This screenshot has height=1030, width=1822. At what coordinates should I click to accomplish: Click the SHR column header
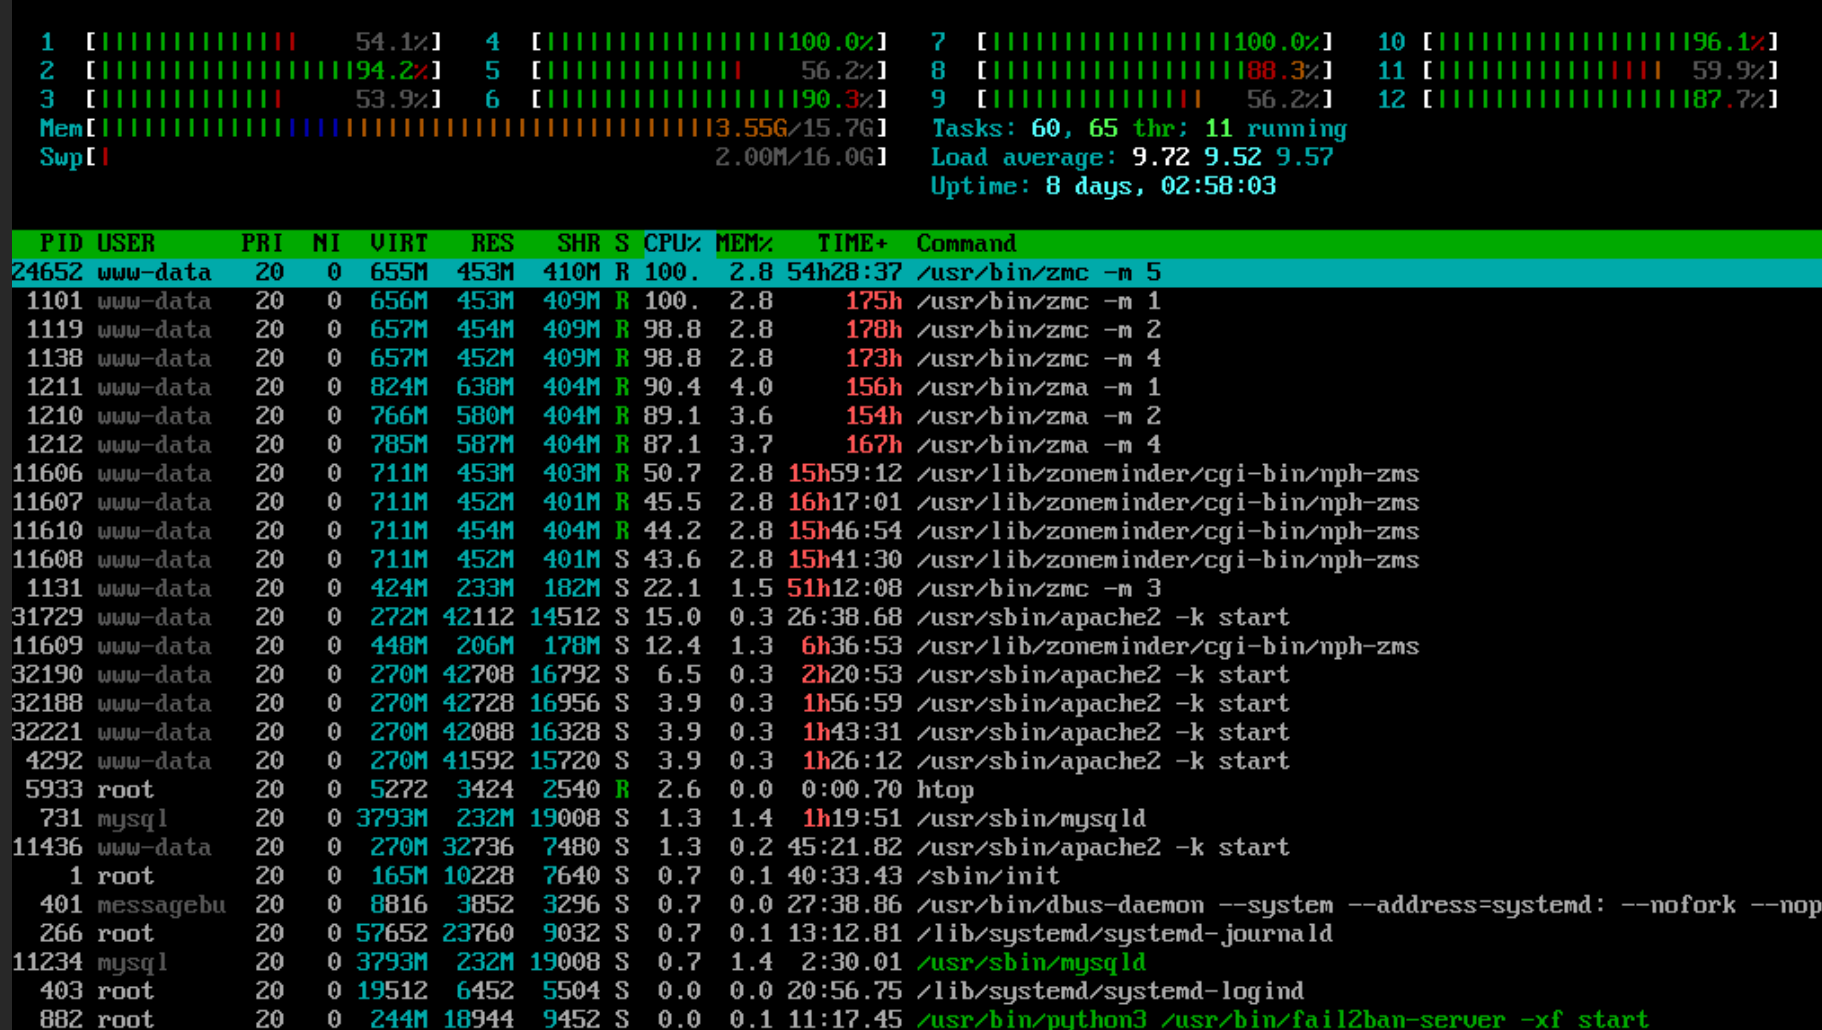(579, 243)
